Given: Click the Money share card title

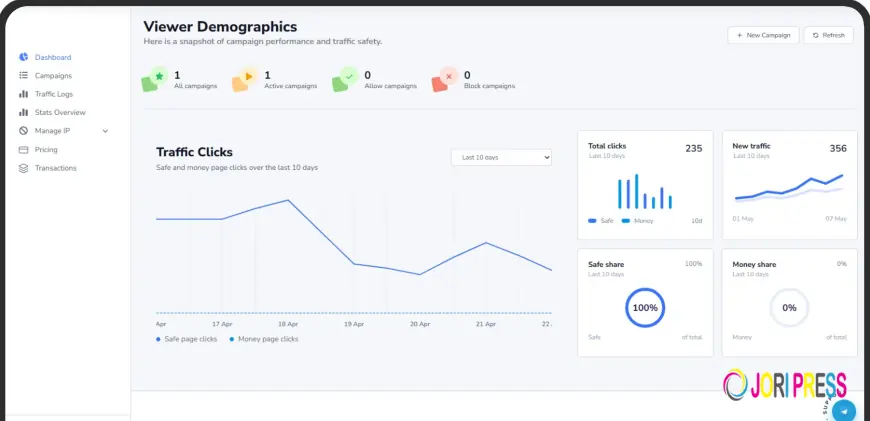Looking at the screenshot, I should point(754,265).
